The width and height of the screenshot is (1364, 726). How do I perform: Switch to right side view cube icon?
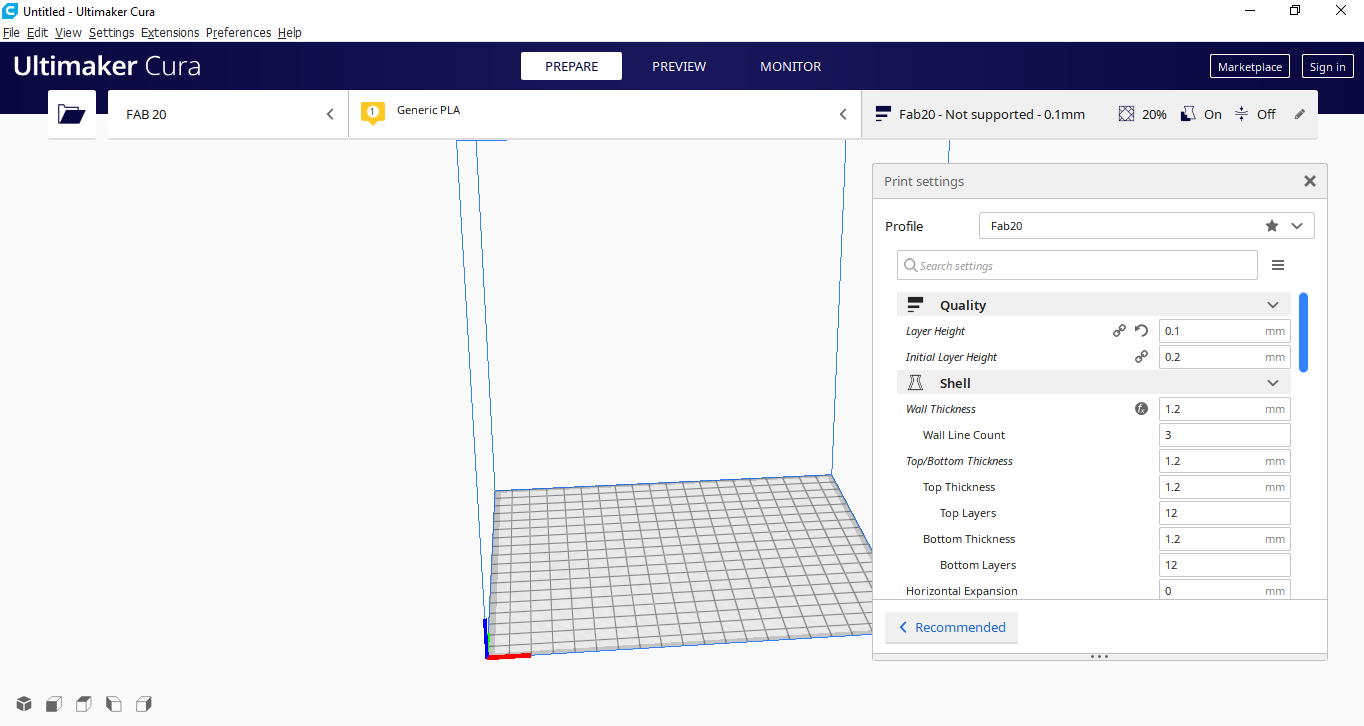(x=144, y=704)
